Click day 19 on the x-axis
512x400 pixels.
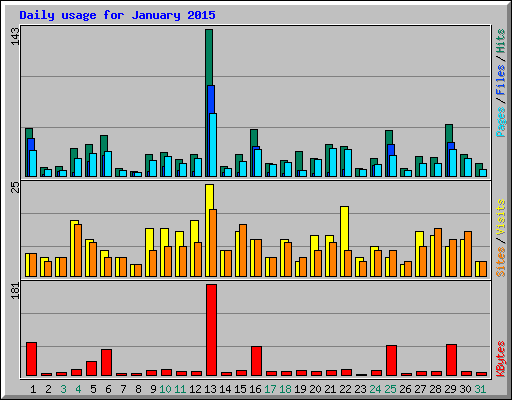click(300, 389)
